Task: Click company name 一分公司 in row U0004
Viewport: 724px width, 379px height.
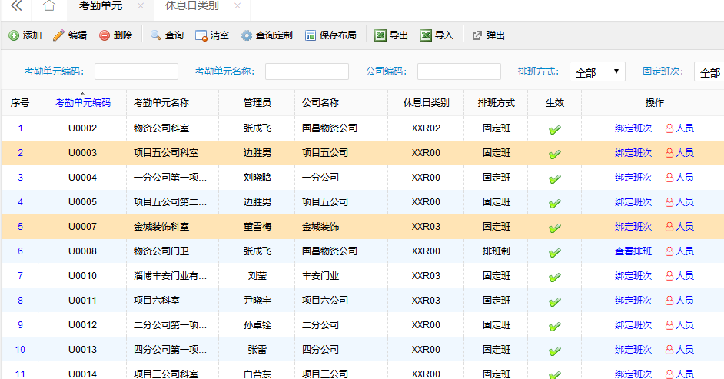Action: (x=320, y=177)
